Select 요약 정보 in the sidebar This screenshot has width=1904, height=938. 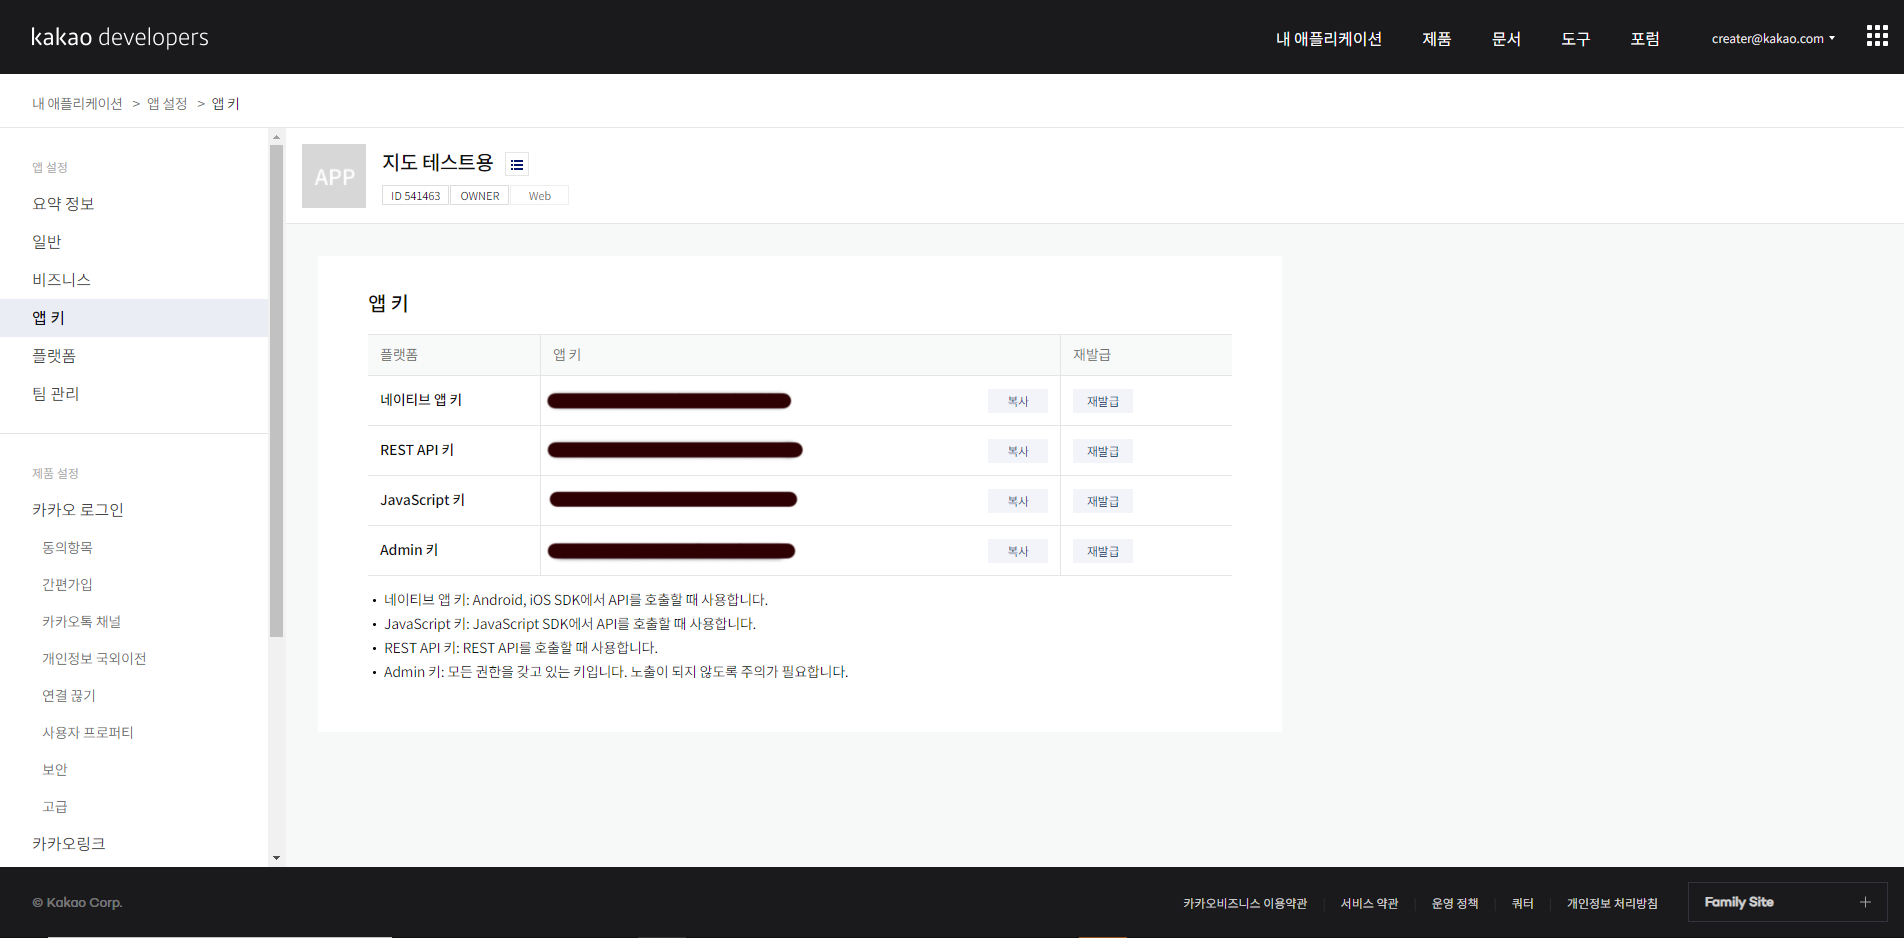tap(134, 204)
